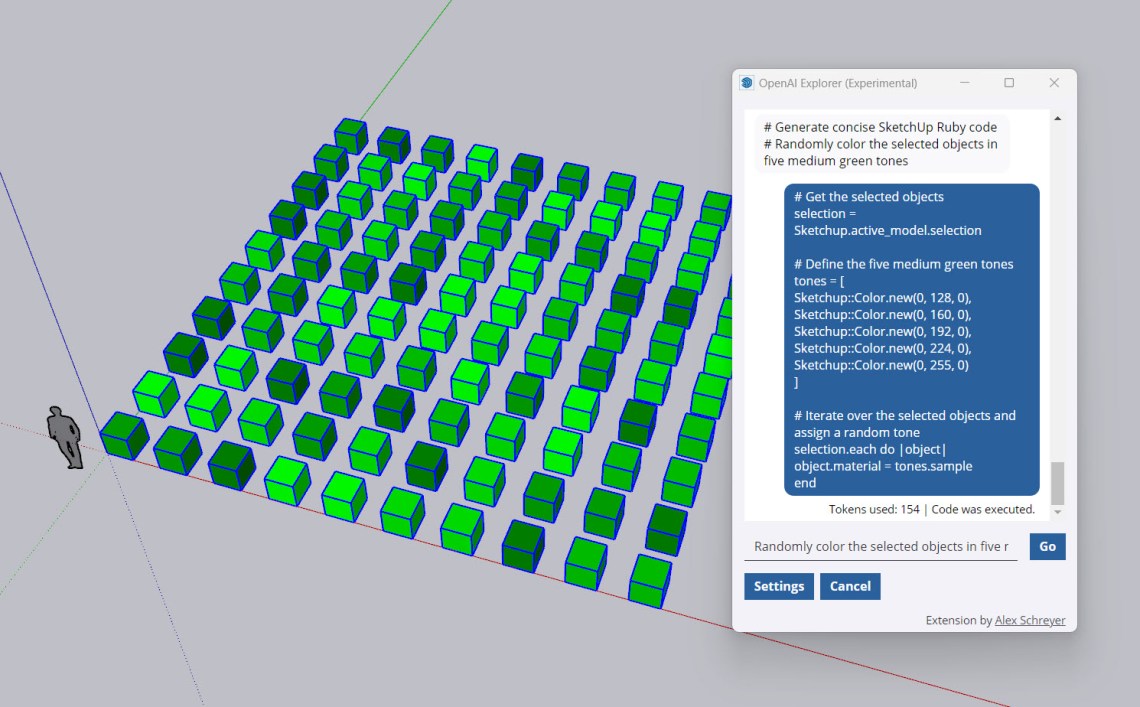Click the Cancel button
Image resolution: width=1140 pixels, height=707 pixels.
(850, 586)
